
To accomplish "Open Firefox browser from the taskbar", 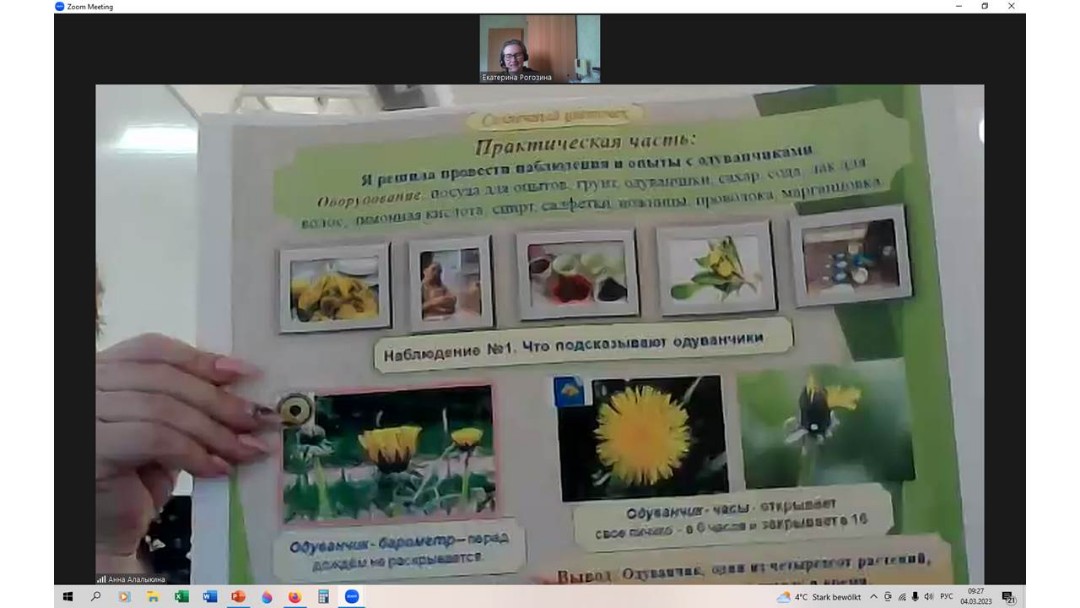I will pos(295,597).
